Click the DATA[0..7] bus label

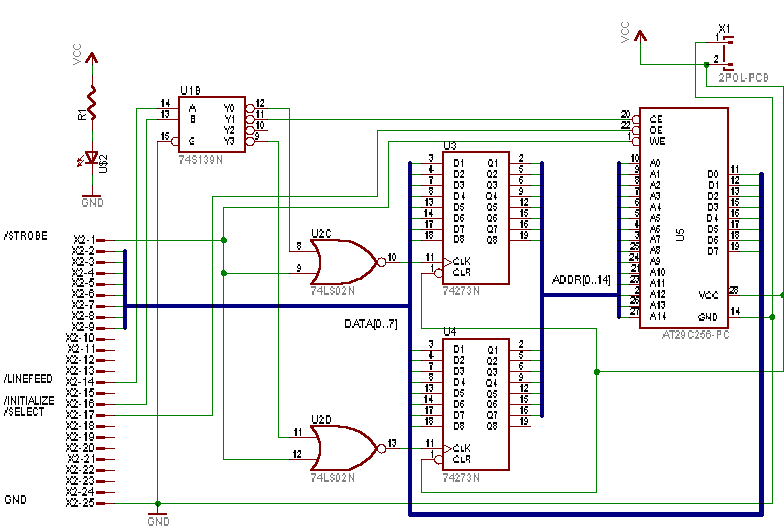pos(370,324)
